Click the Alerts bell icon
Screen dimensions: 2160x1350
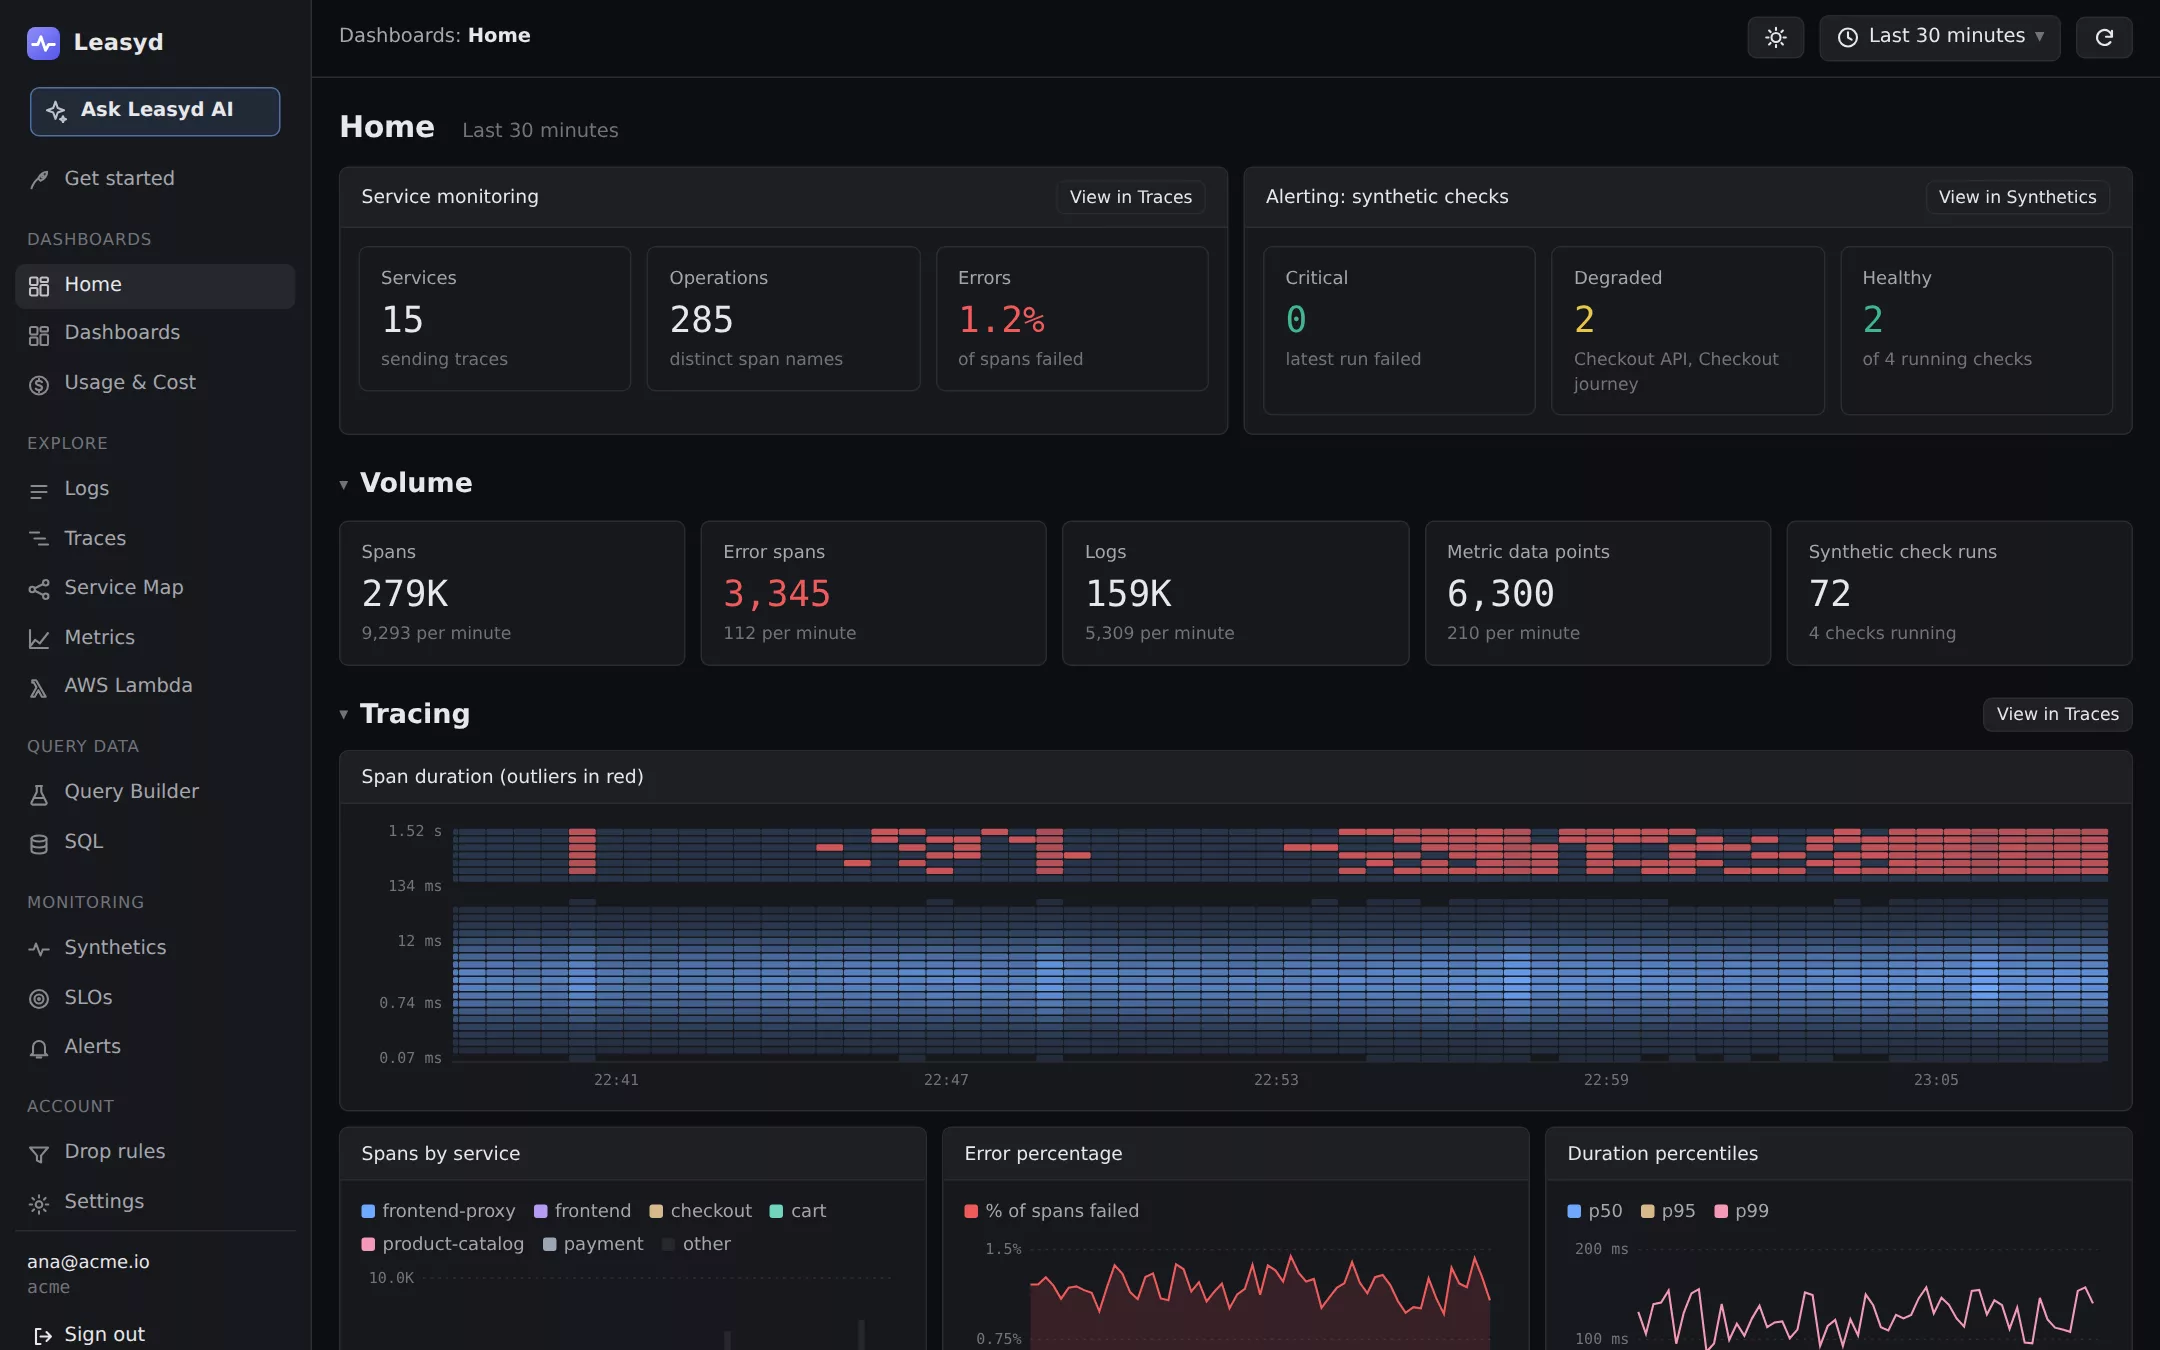pyautogui.click(x=39, y=1048)
